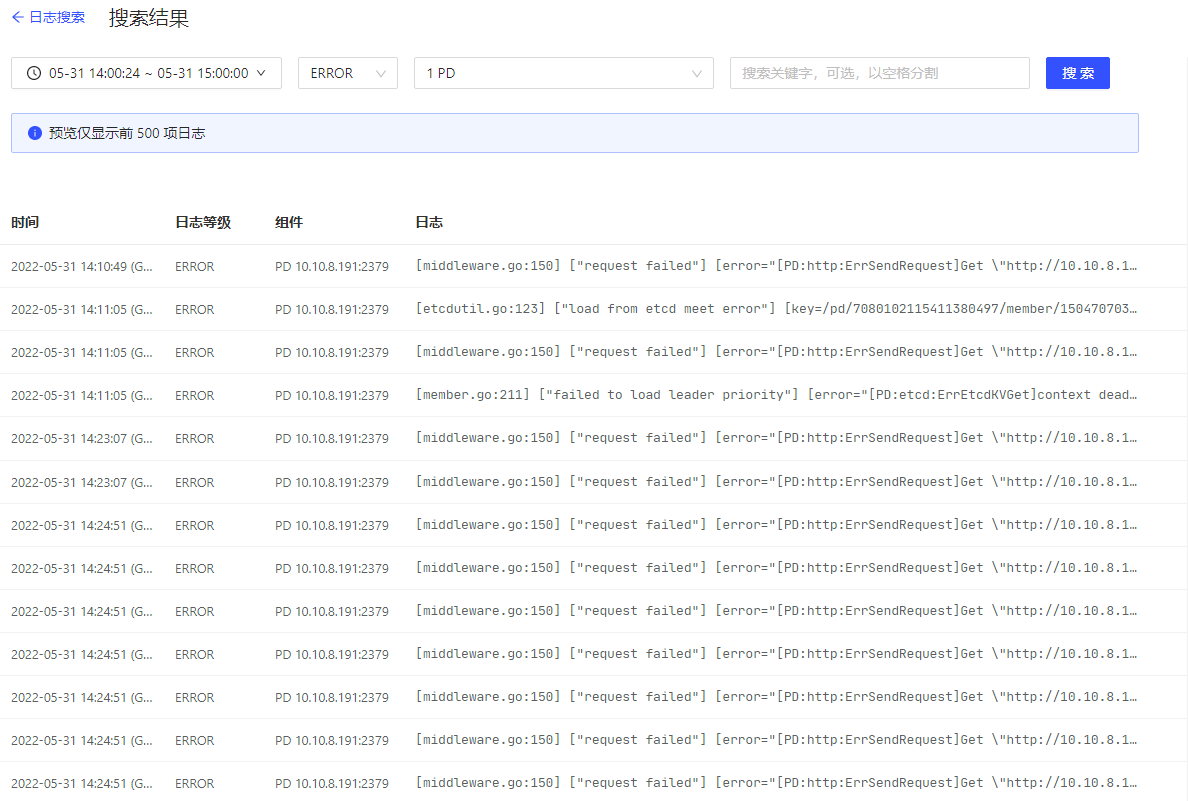The height and width of the screenshot is (801, 1188).
Task: Select the etcdutil.go:123 log entry
Action: (776, 309)
